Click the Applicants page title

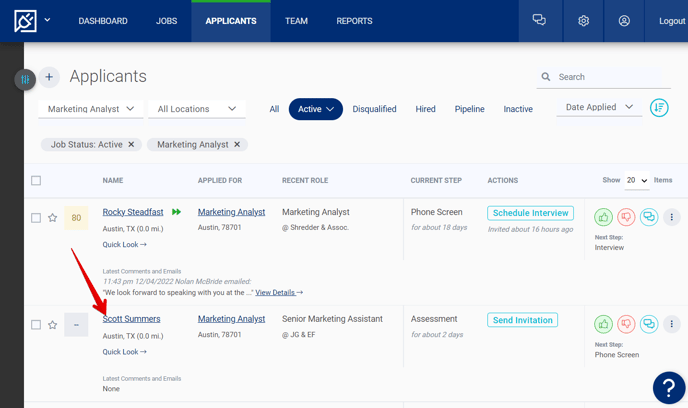[x=108, y=76]
